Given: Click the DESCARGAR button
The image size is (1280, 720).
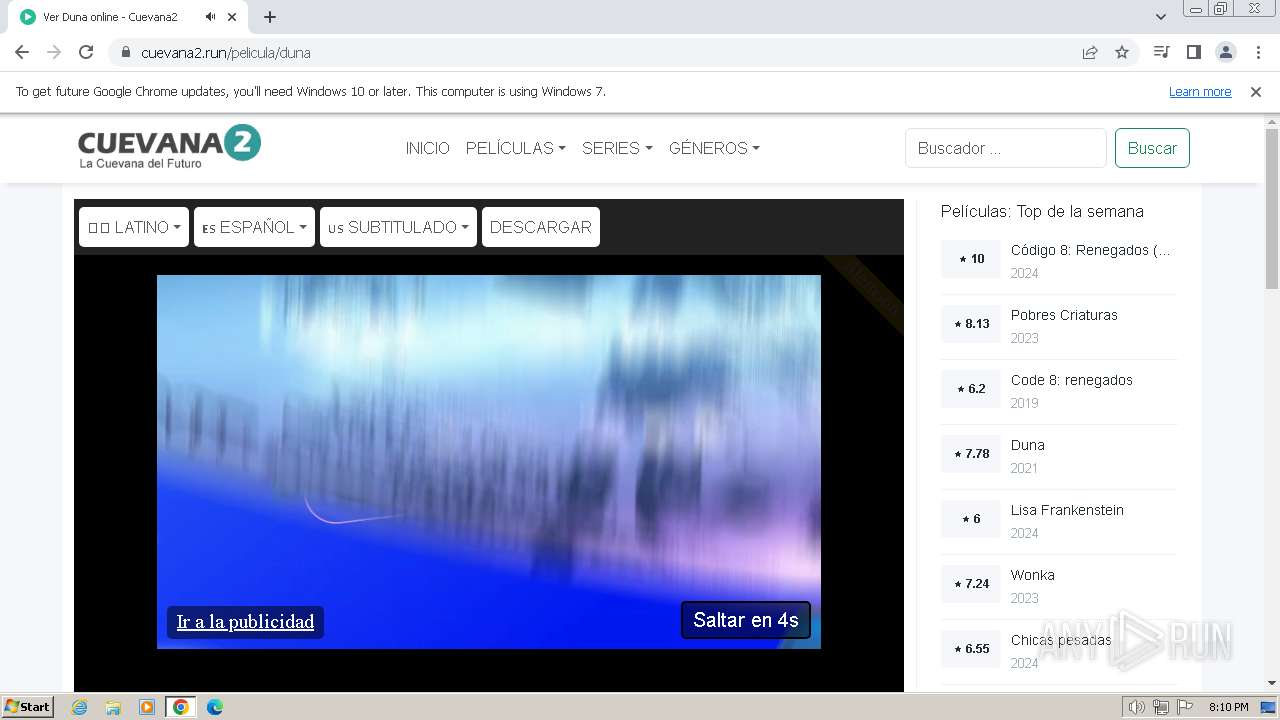Looking at the screenshot, I should click(541, 227).
